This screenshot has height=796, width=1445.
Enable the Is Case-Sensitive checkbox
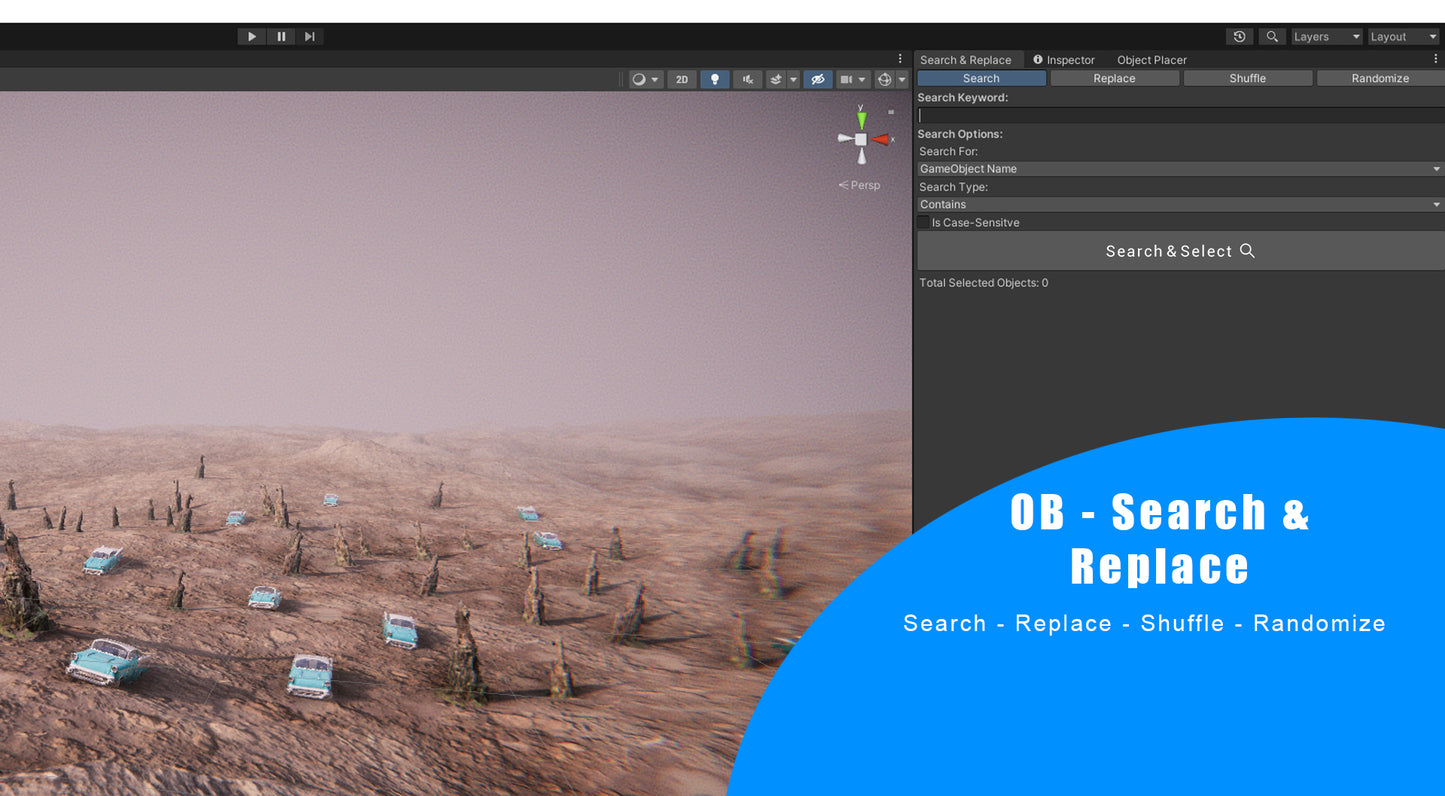[924, 222]
